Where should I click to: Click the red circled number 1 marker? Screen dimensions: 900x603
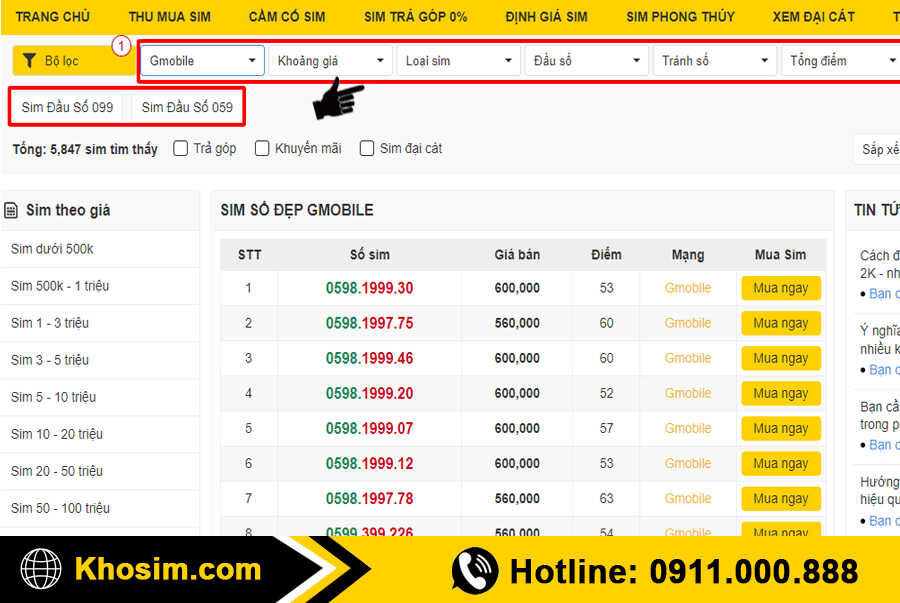tap(121, 46)
